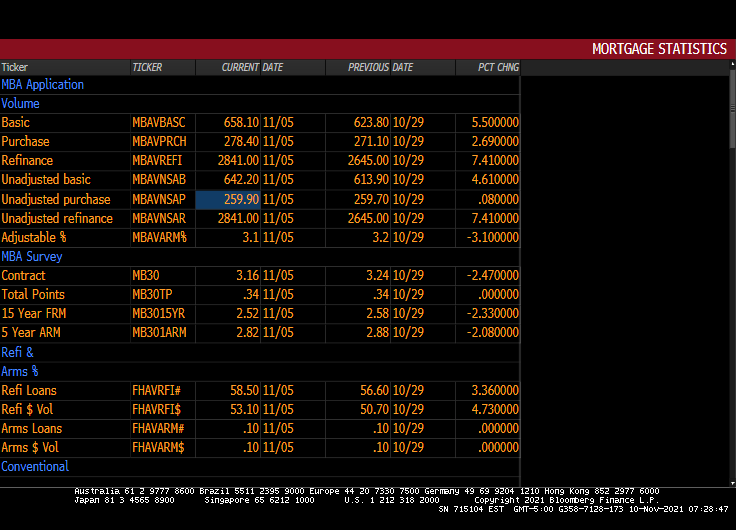Click the MBAVPRCH ticker code
Image resolution: width=736 pixels, height=530 pixels.
coord(159,142)
